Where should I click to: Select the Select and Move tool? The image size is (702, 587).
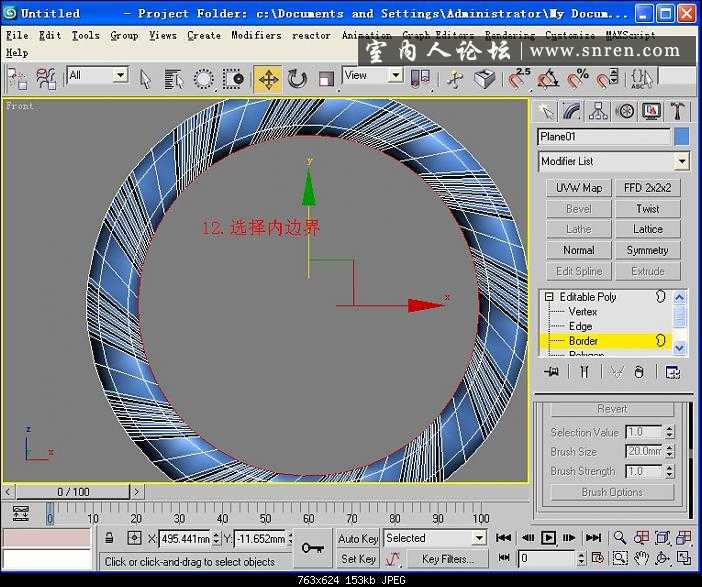coord(267,79)
